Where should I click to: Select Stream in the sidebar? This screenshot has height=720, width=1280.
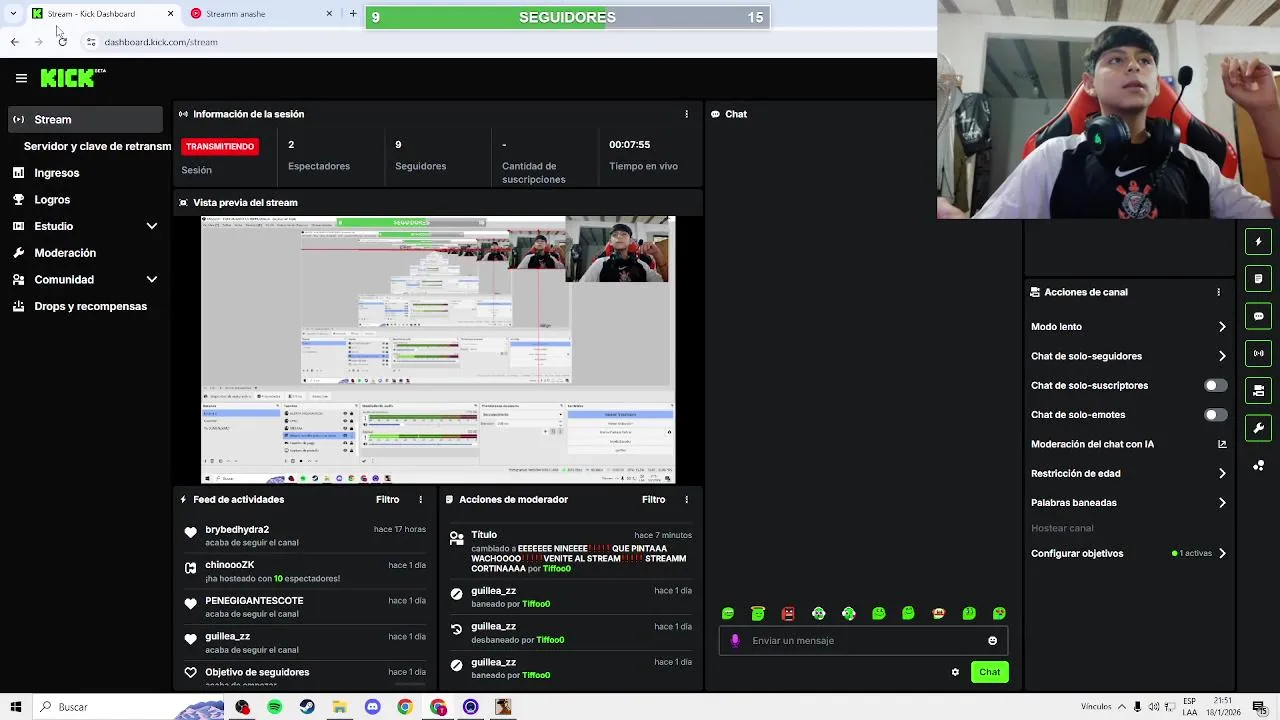[84, 119]
